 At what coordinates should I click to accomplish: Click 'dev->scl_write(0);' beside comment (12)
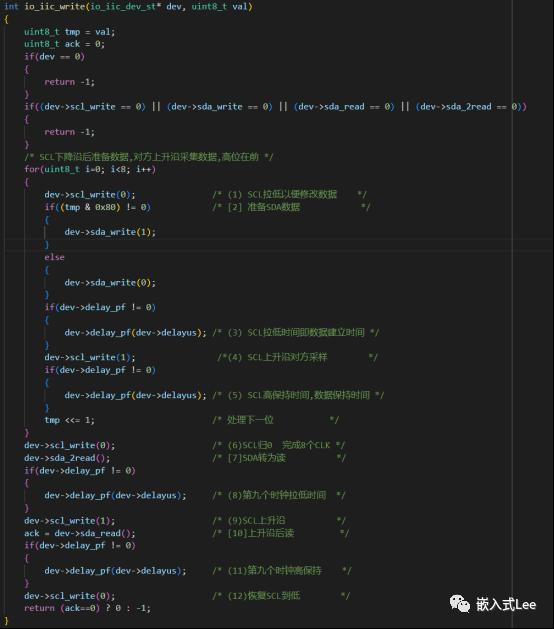(69, 596)
